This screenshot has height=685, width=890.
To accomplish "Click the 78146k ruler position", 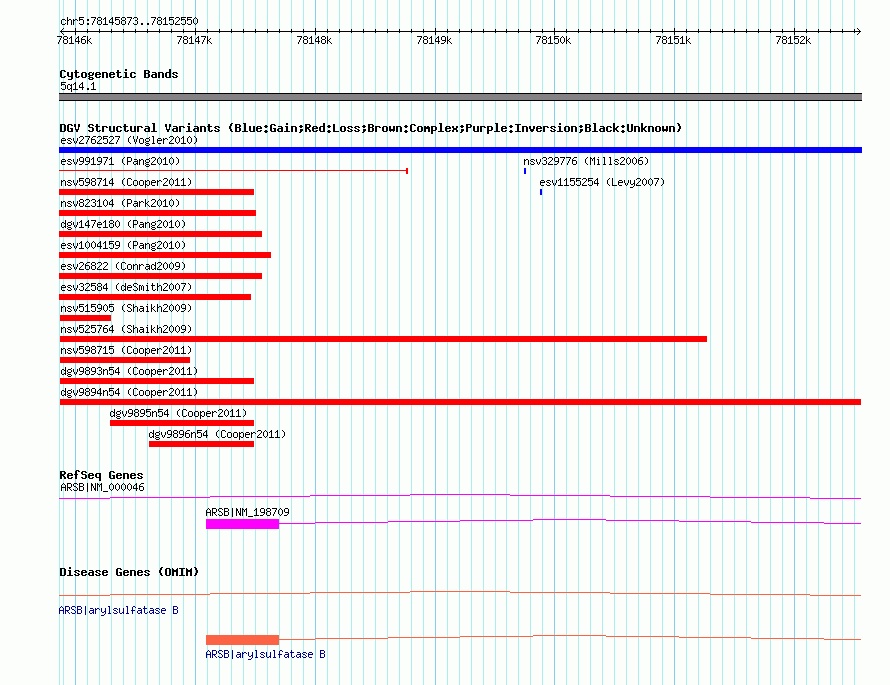I will (x=74, y=40).
